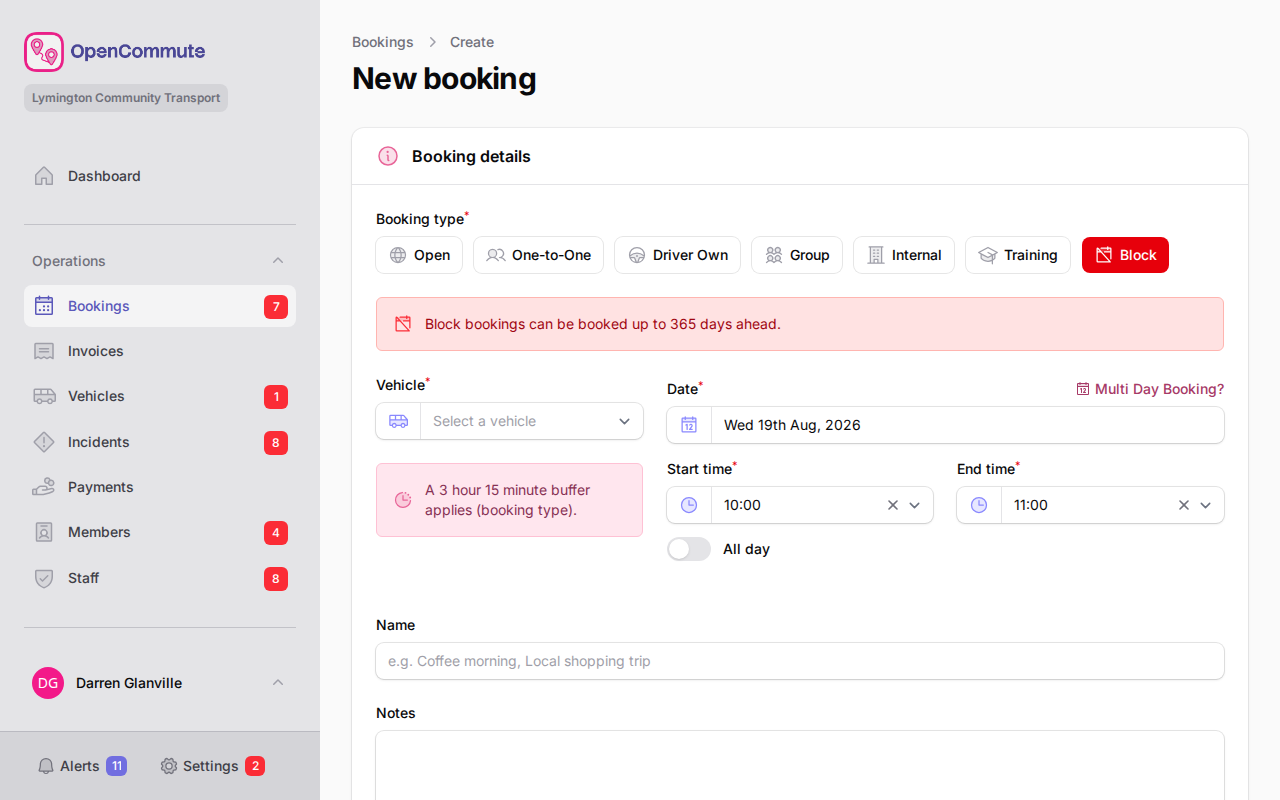
Task: Clear the End time value with X
Action: pyautogui.click(x=1183, y=505)
